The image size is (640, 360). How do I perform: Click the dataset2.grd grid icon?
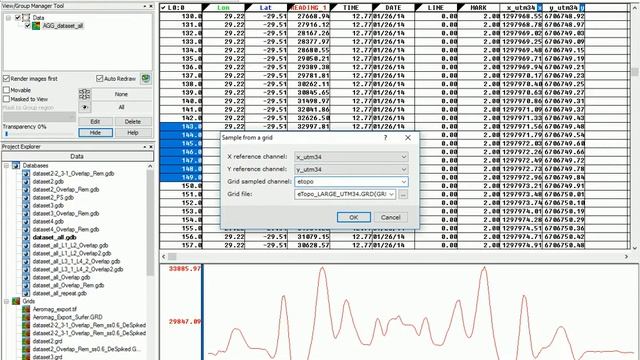click(x=26, y=341)
